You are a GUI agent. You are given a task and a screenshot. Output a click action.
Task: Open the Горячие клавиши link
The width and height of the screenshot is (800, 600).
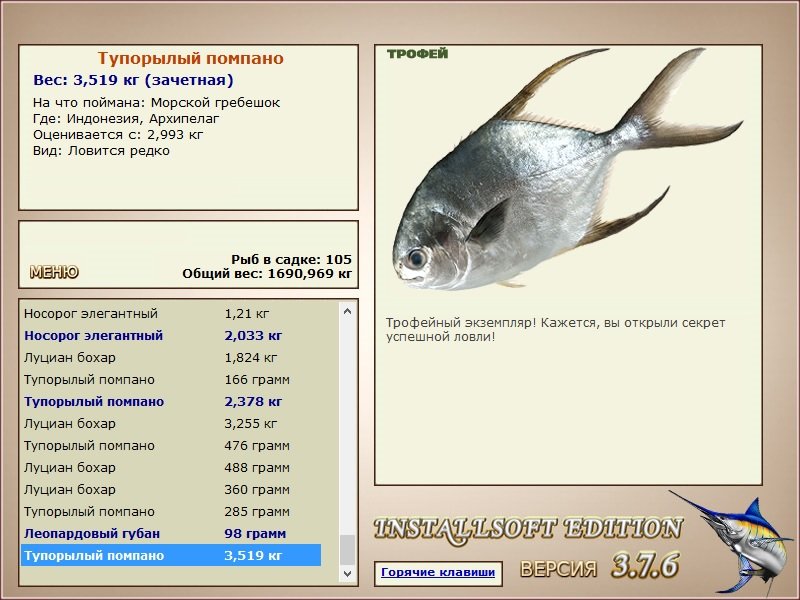(x=438, y=572)
